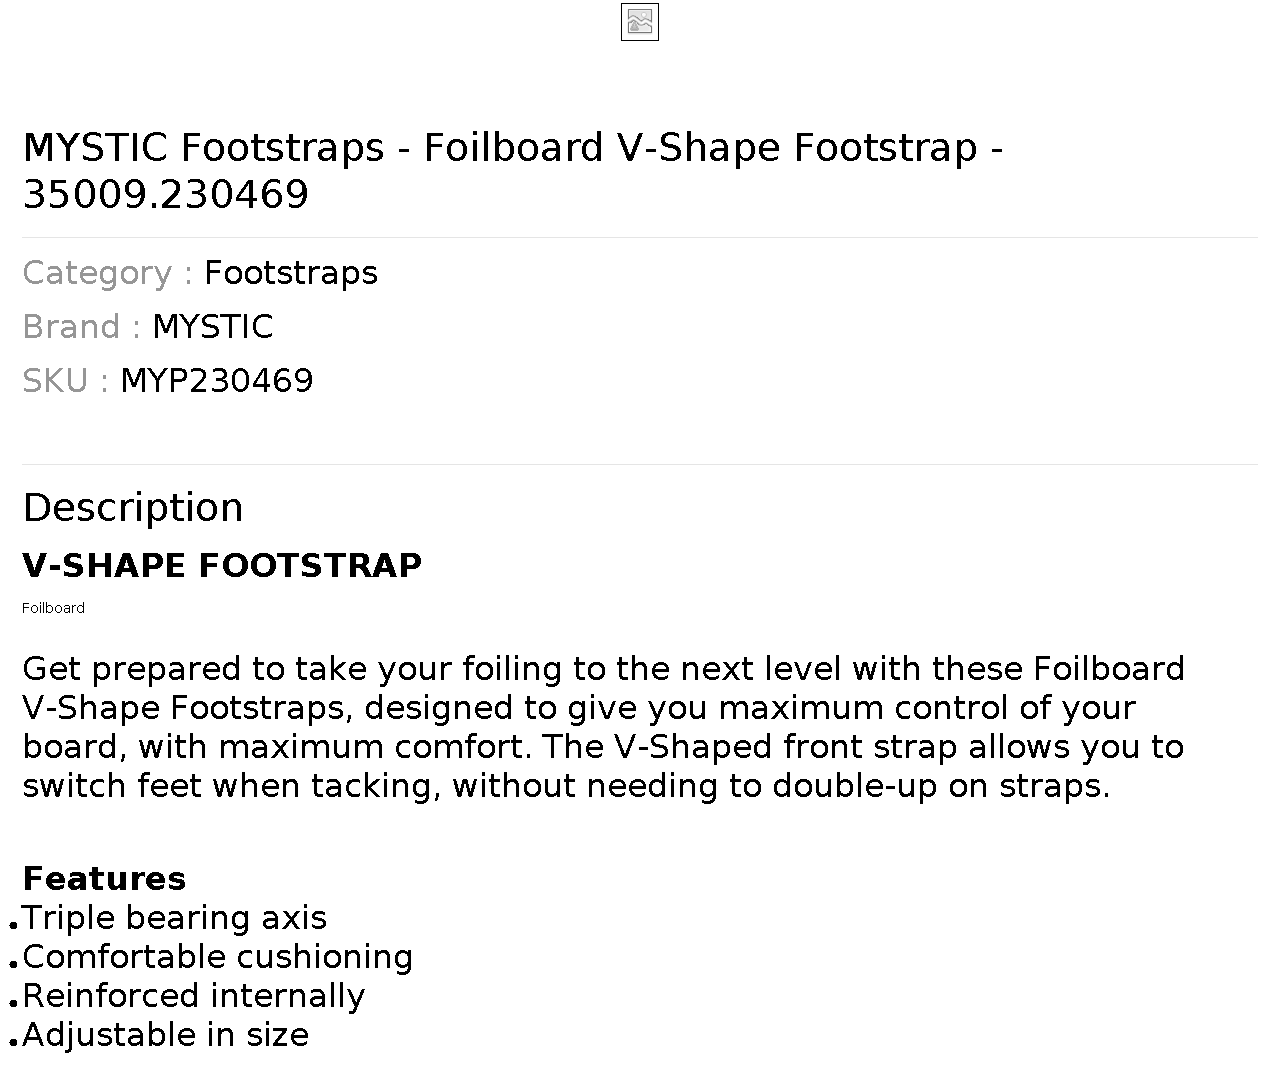Screen dimensions: 1280x1076
Task: Select the SKU value MYP230469
Action: [x=217, y=380]
